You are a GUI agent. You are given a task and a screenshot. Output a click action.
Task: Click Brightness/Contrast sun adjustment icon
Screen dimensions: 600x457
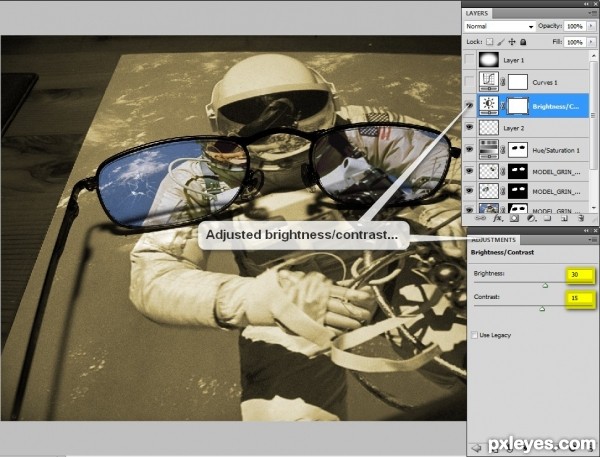click(489, 105)
